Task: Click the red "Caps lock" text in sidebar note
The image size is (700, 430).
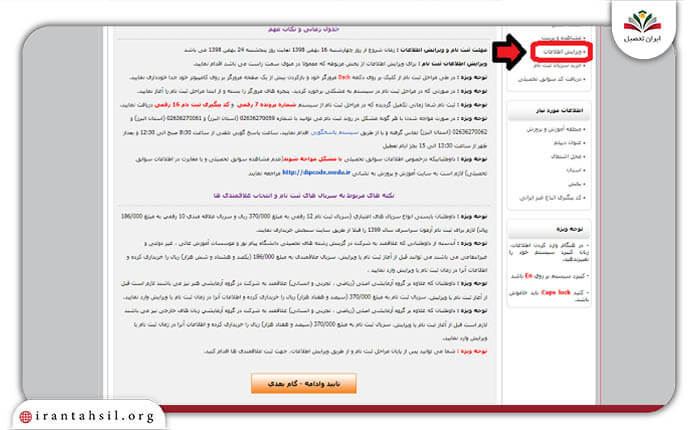Action: [x=555, y=292]
